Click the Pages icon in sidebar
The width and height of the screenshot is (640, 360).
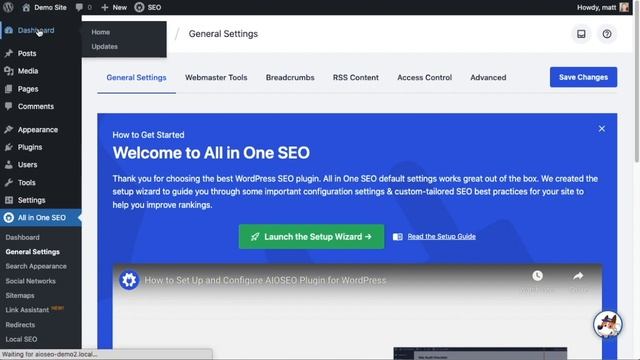tap(9, 89)
